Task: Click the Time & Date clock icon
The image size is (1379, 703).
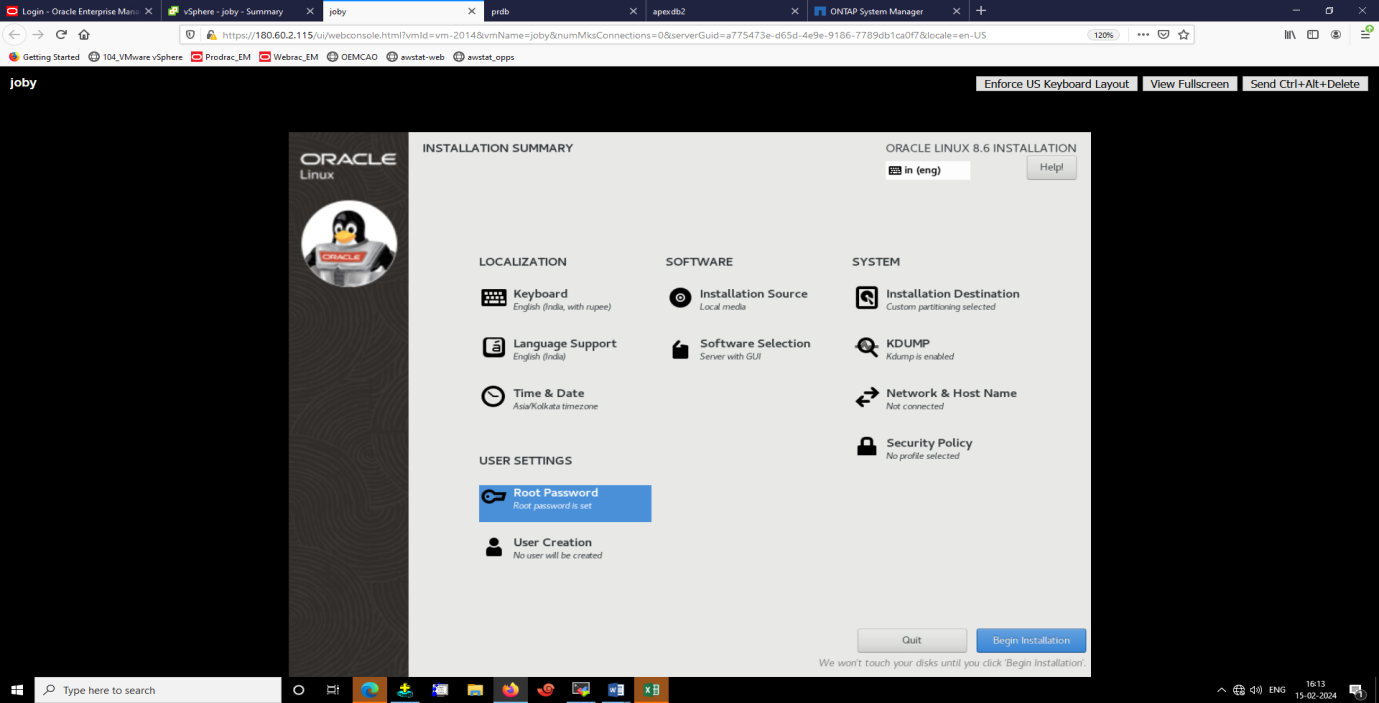Action: 493,397
